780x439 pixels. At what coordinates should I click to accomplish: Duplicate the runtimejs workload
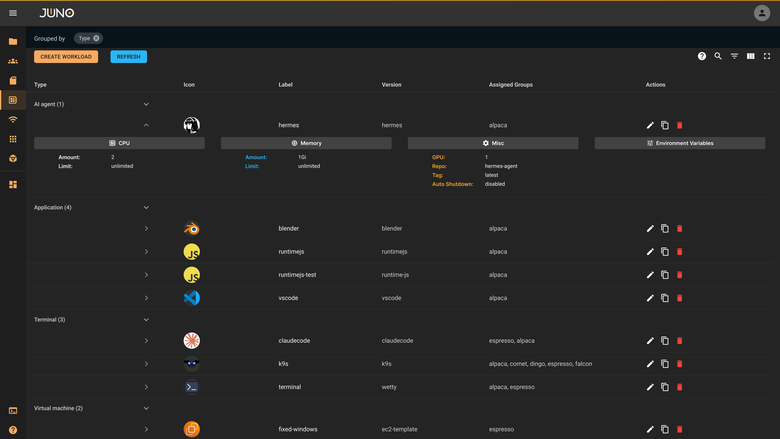point(665,252)
